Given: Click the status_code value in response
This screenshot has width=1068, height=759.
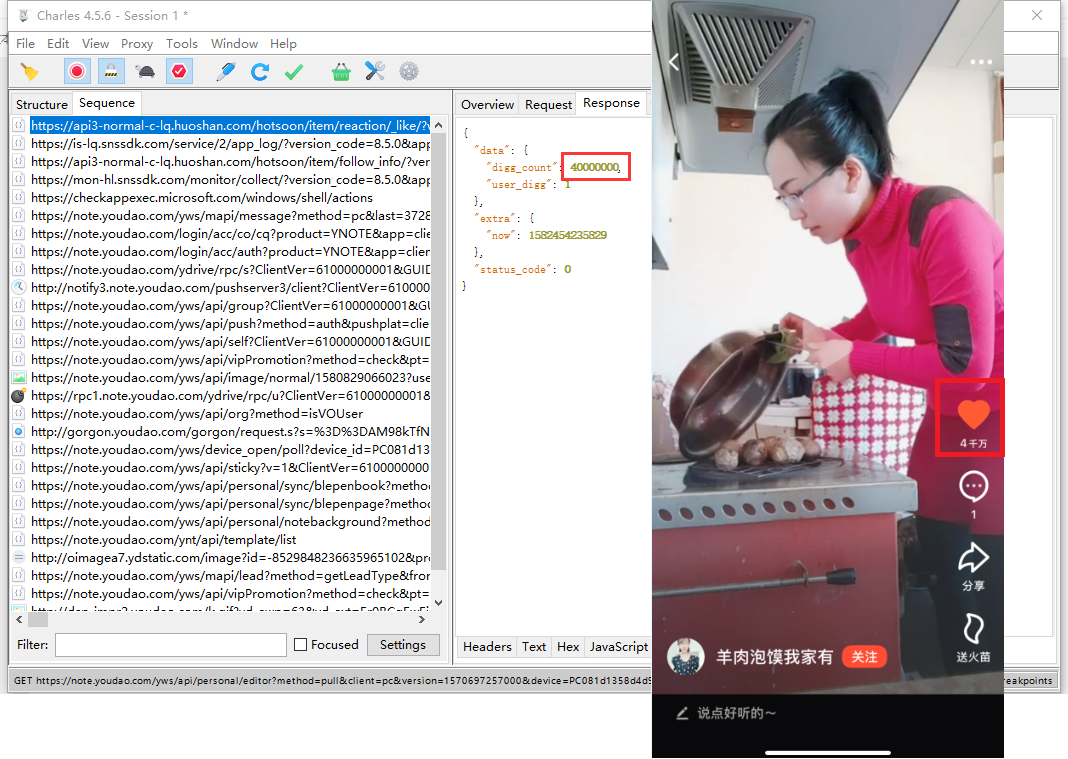Looking at the screenshot, I should (567, 269).
